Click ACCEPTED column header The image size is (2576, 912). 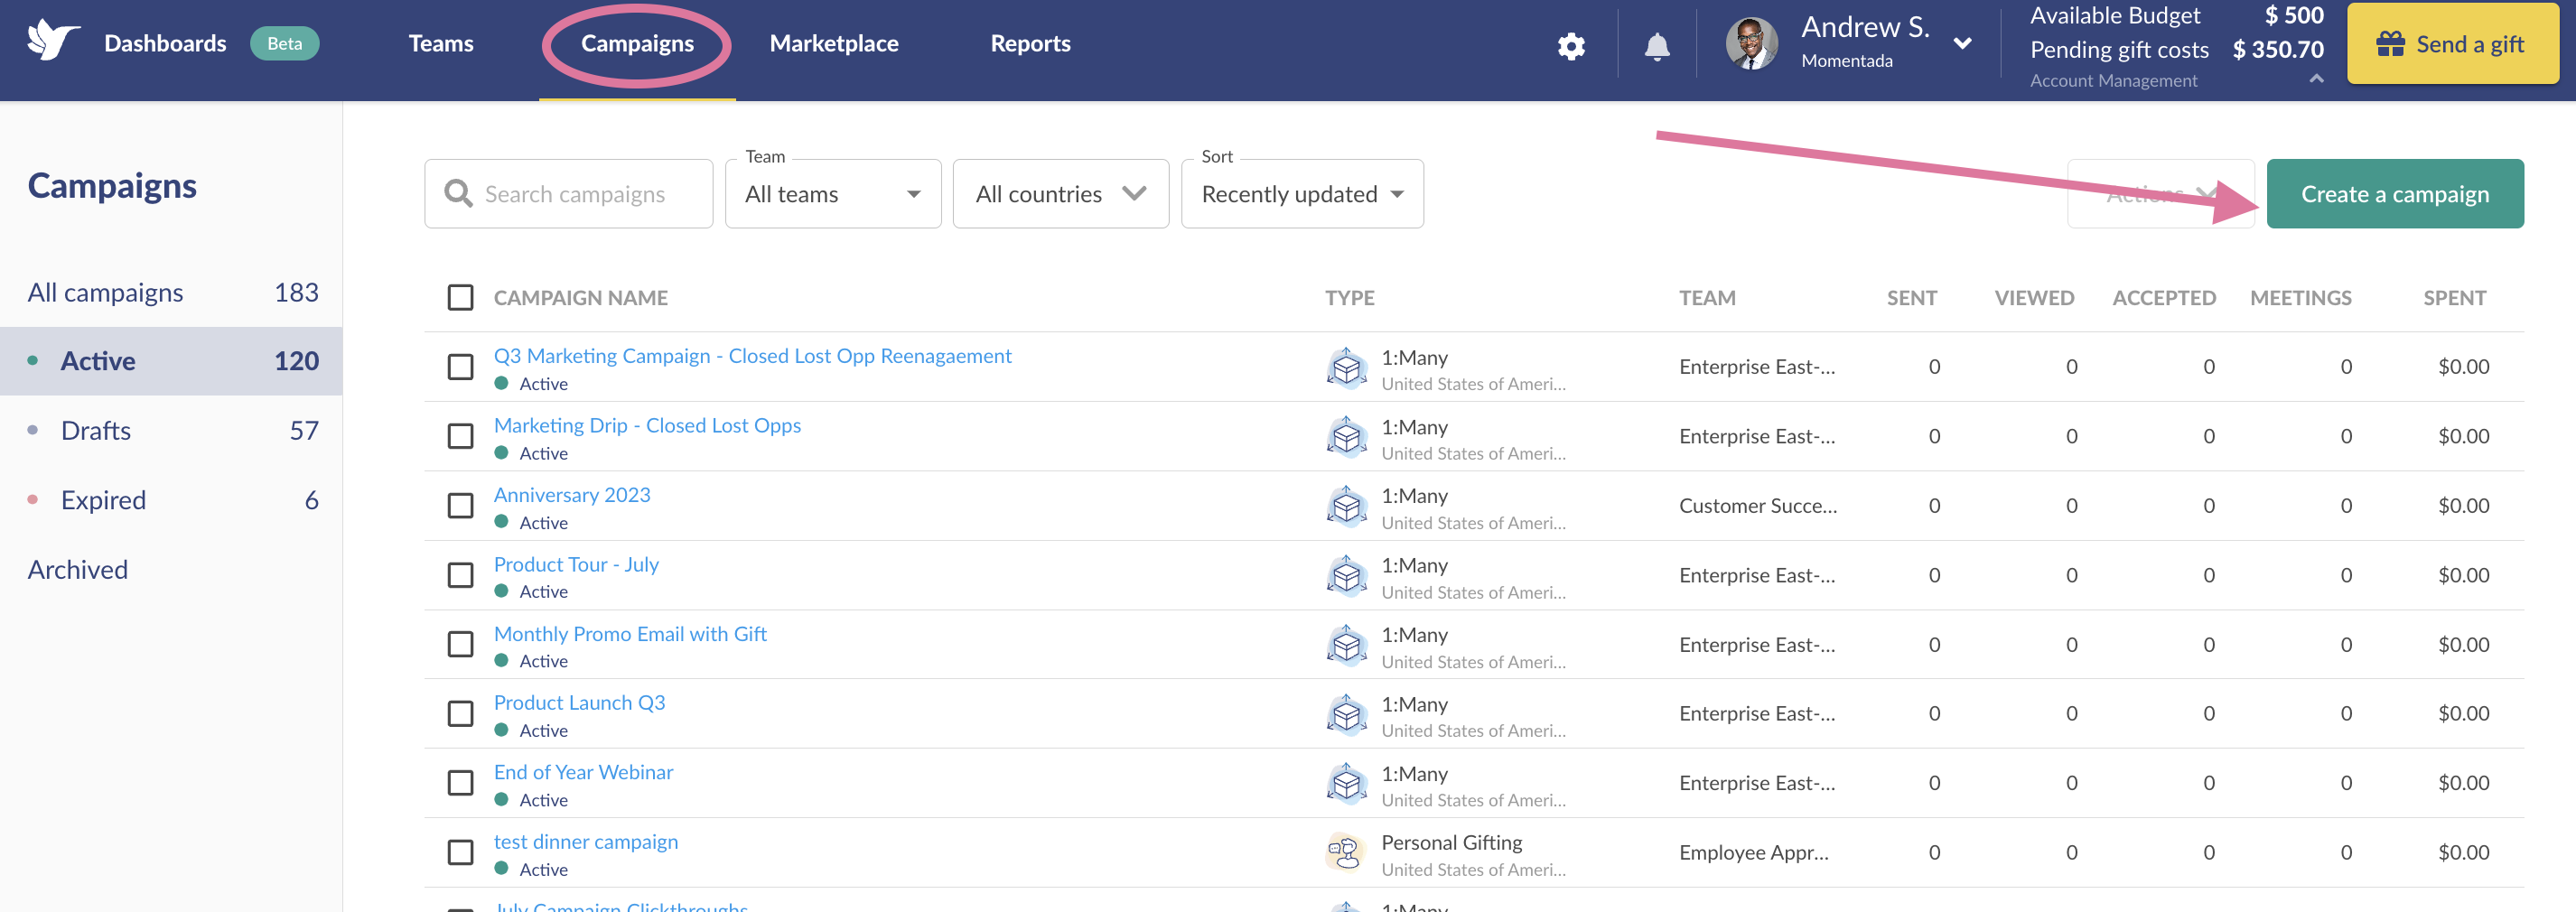pos(2163,298)
